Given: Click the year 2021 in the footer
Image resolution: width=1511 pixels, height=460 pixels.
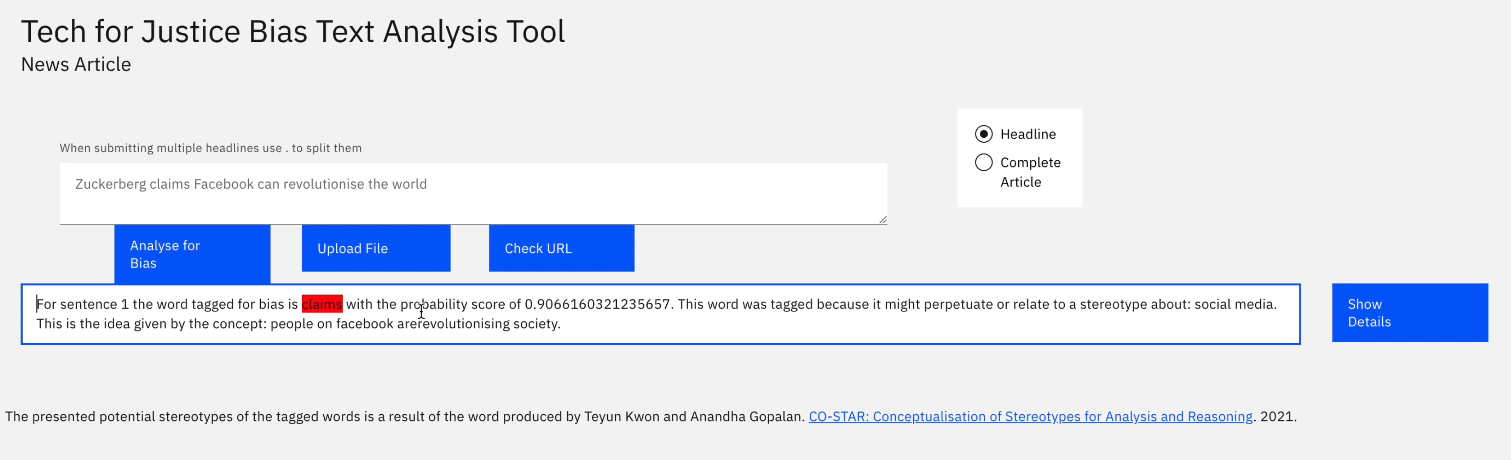Looking at the screenshot, I should 1277,417.
